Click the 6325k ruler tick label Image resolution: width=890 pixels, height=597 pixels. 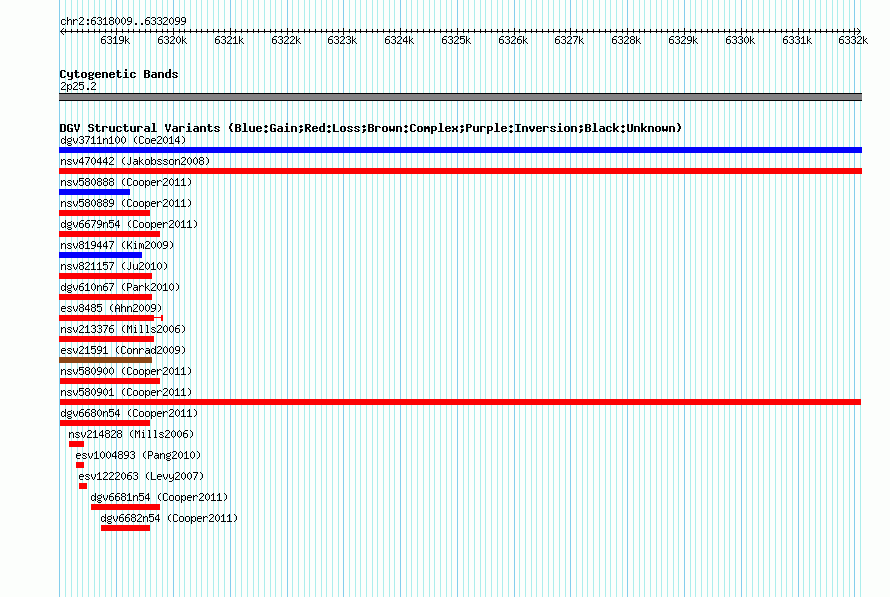point(456,40)
